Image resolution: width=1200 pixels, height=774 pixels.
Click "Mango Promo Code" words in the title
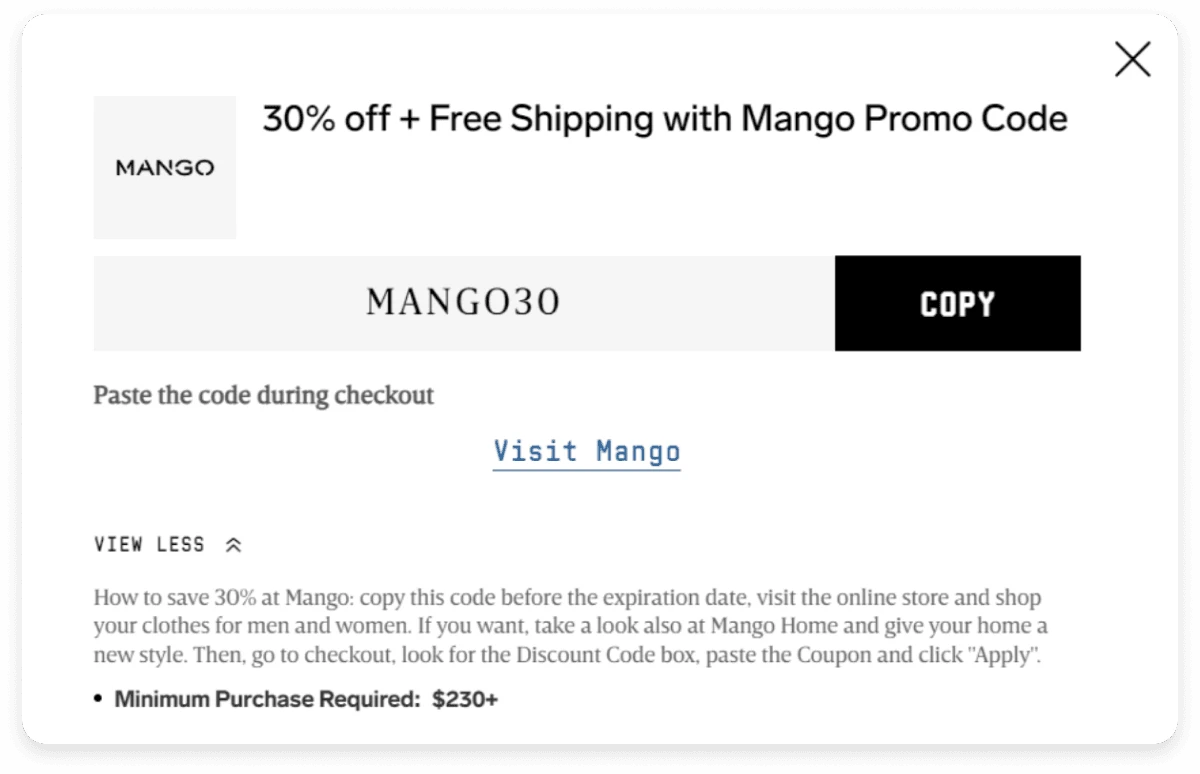(x=904, y=119)
